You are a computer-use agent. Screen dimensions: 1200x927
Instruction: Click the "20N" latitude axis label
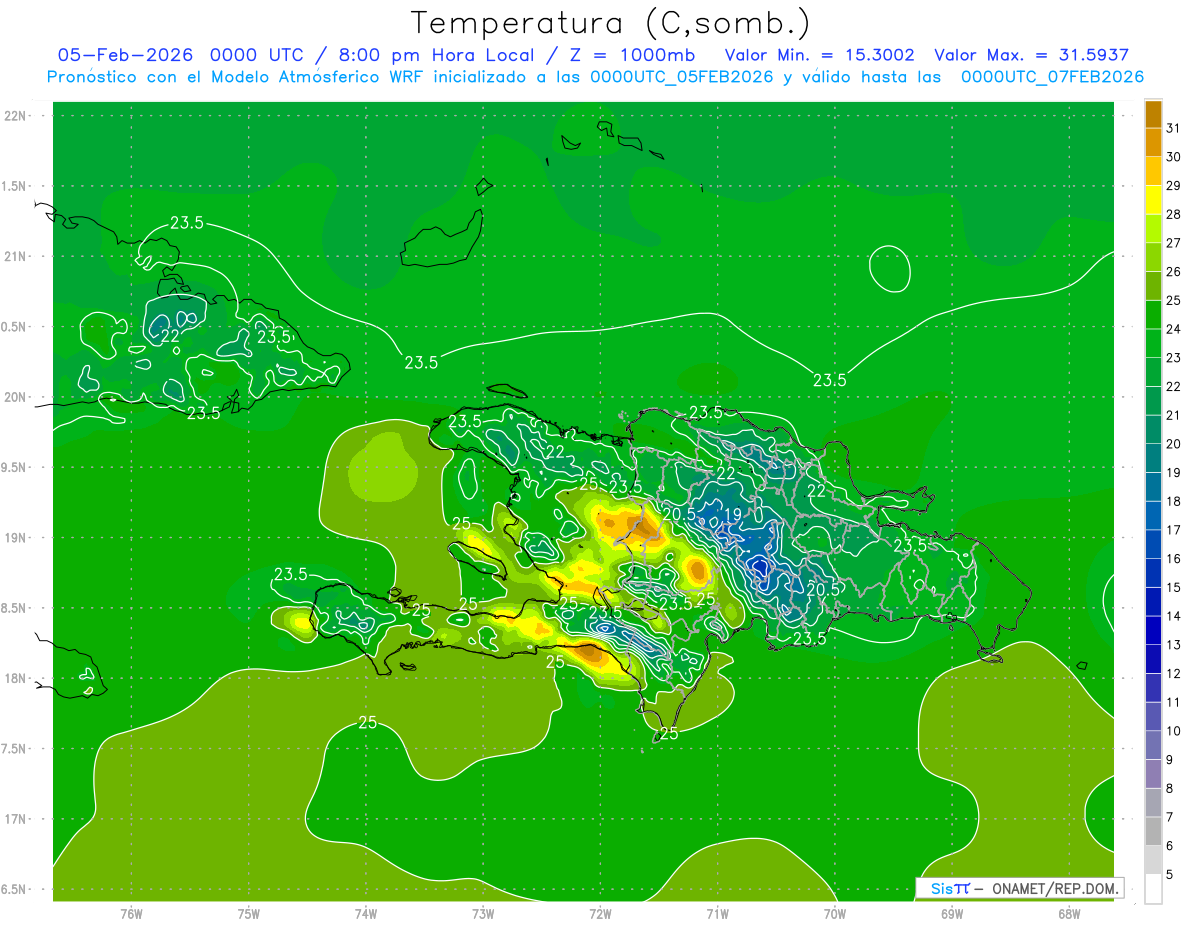(16, 397)
